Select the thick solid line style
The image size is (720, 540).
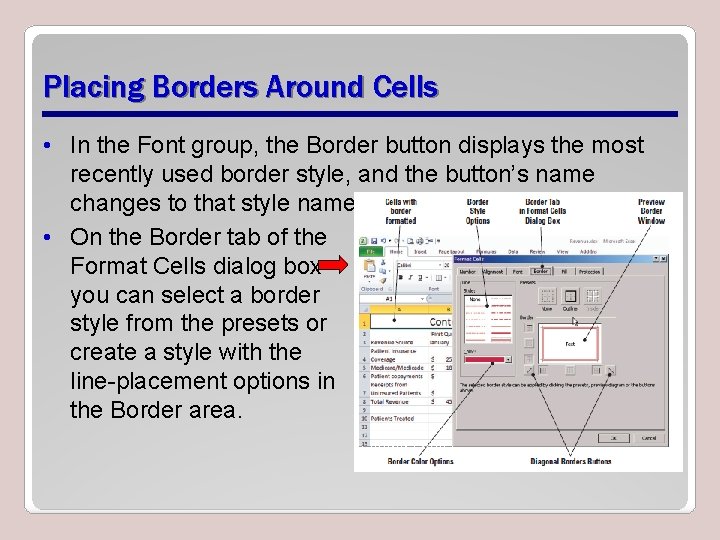click(x=501, y=332)
